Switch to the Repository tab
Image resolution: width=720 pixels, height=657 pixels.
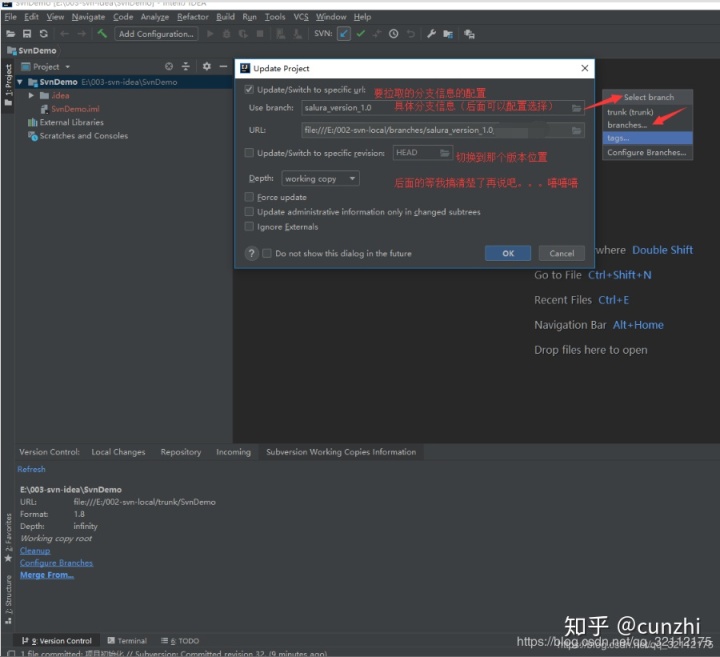click(180, 452)
